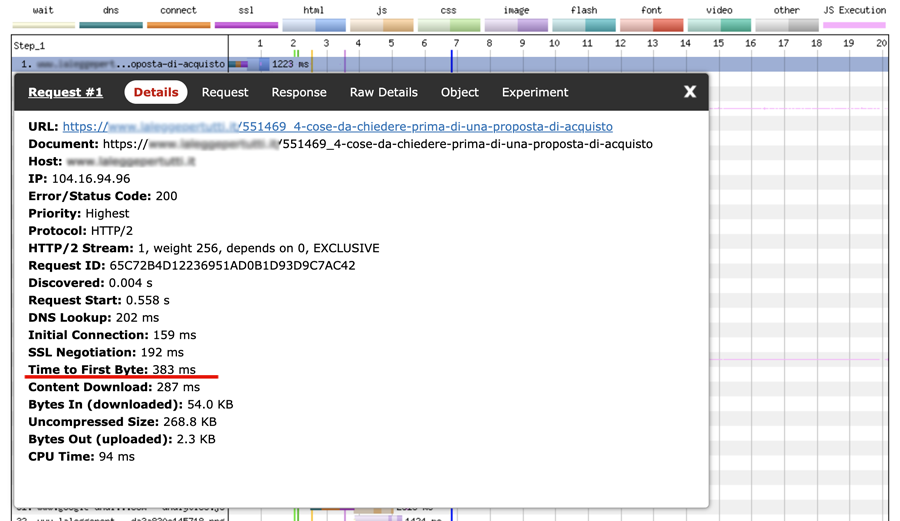
Task: Click the CPU Time 94 ms line
Action: coord(82,457)
